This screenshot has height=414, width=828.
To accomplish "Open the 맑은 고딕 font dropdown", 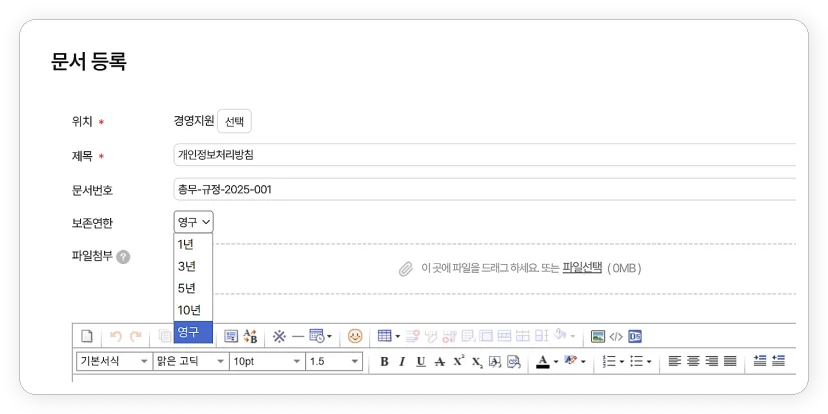I will pyautogui.click(x=191, y=362).
